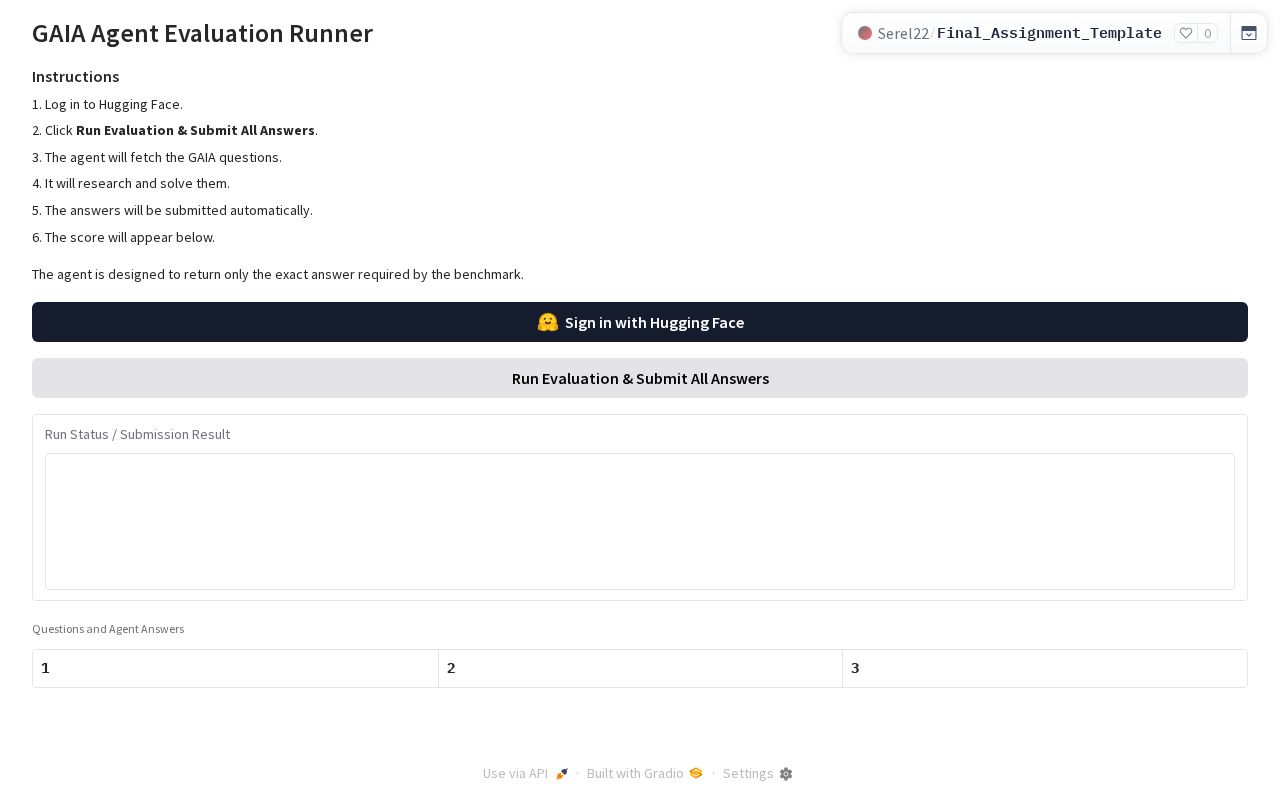The image size is (1280, 800).
Task: Click step '5. The answers will be submitted automatically.'
Action: click(x=172, y=210)
